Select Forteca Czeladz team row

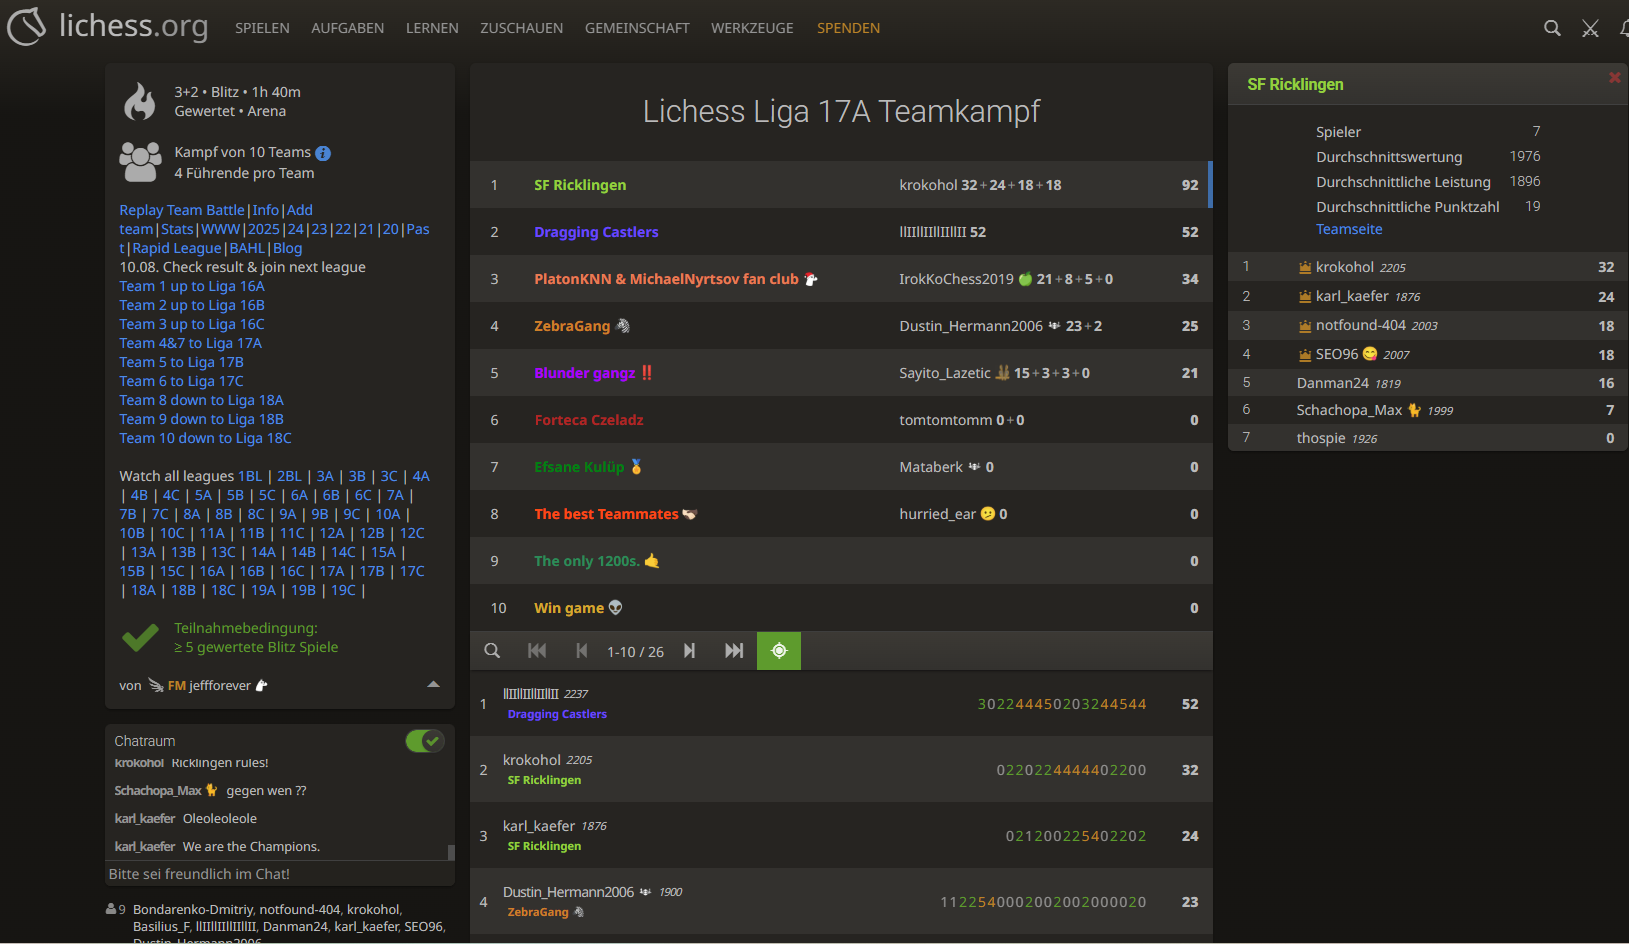(841, 420)
